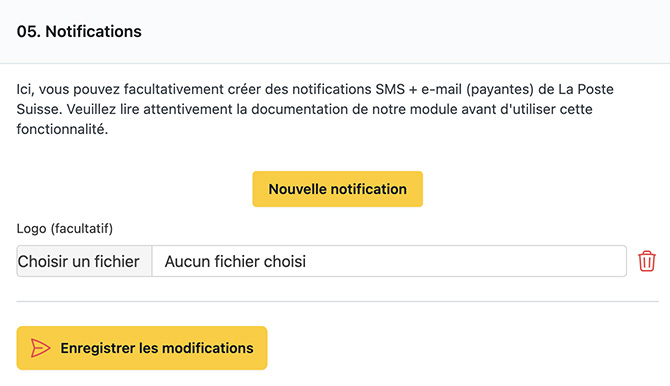Save changes with Enregistrer les modifications

142,348
